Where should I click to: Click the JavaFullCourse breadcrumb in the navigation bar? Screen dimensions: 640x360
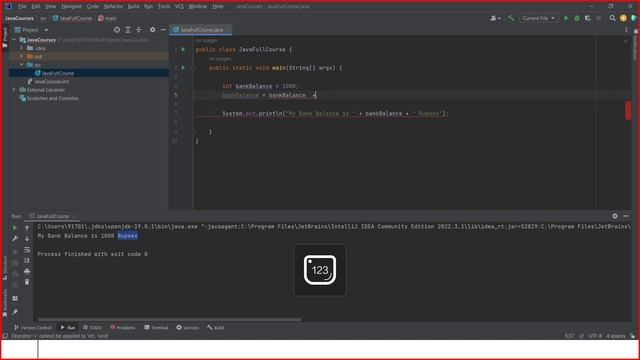(x=72, y=18)
